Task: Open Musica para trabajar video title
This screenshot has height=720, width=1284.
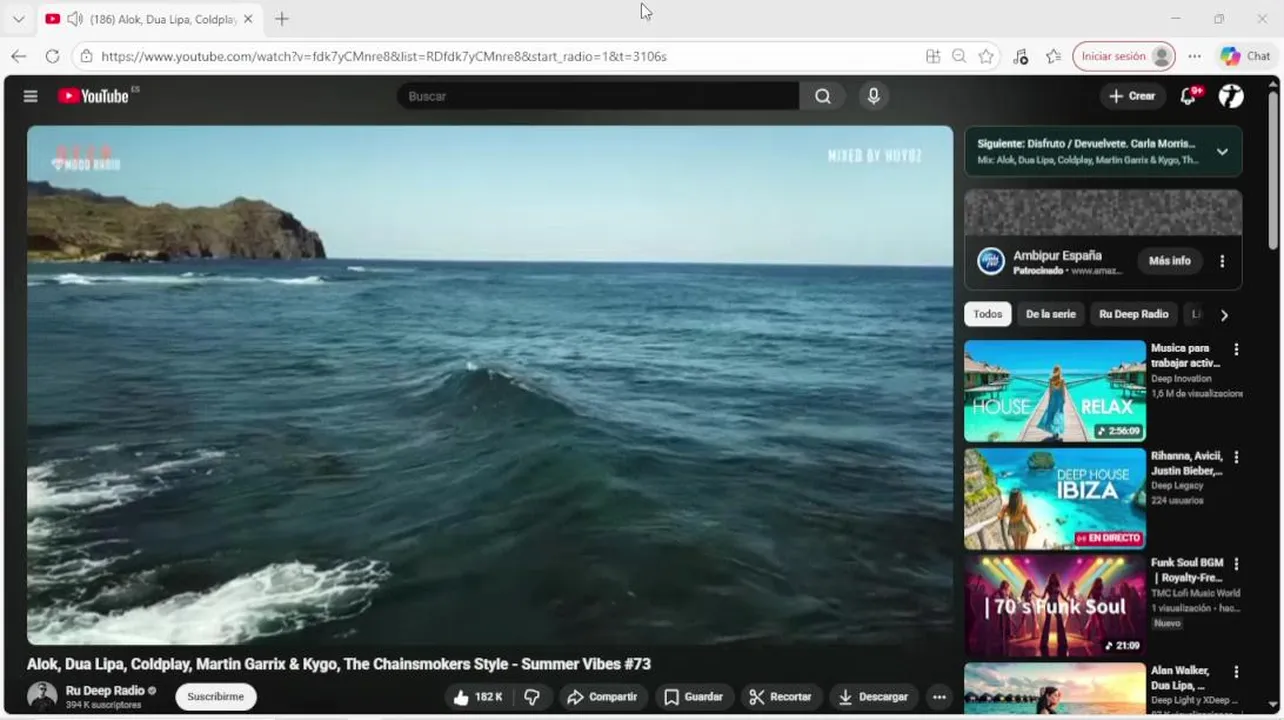Action: (1186, 356)
